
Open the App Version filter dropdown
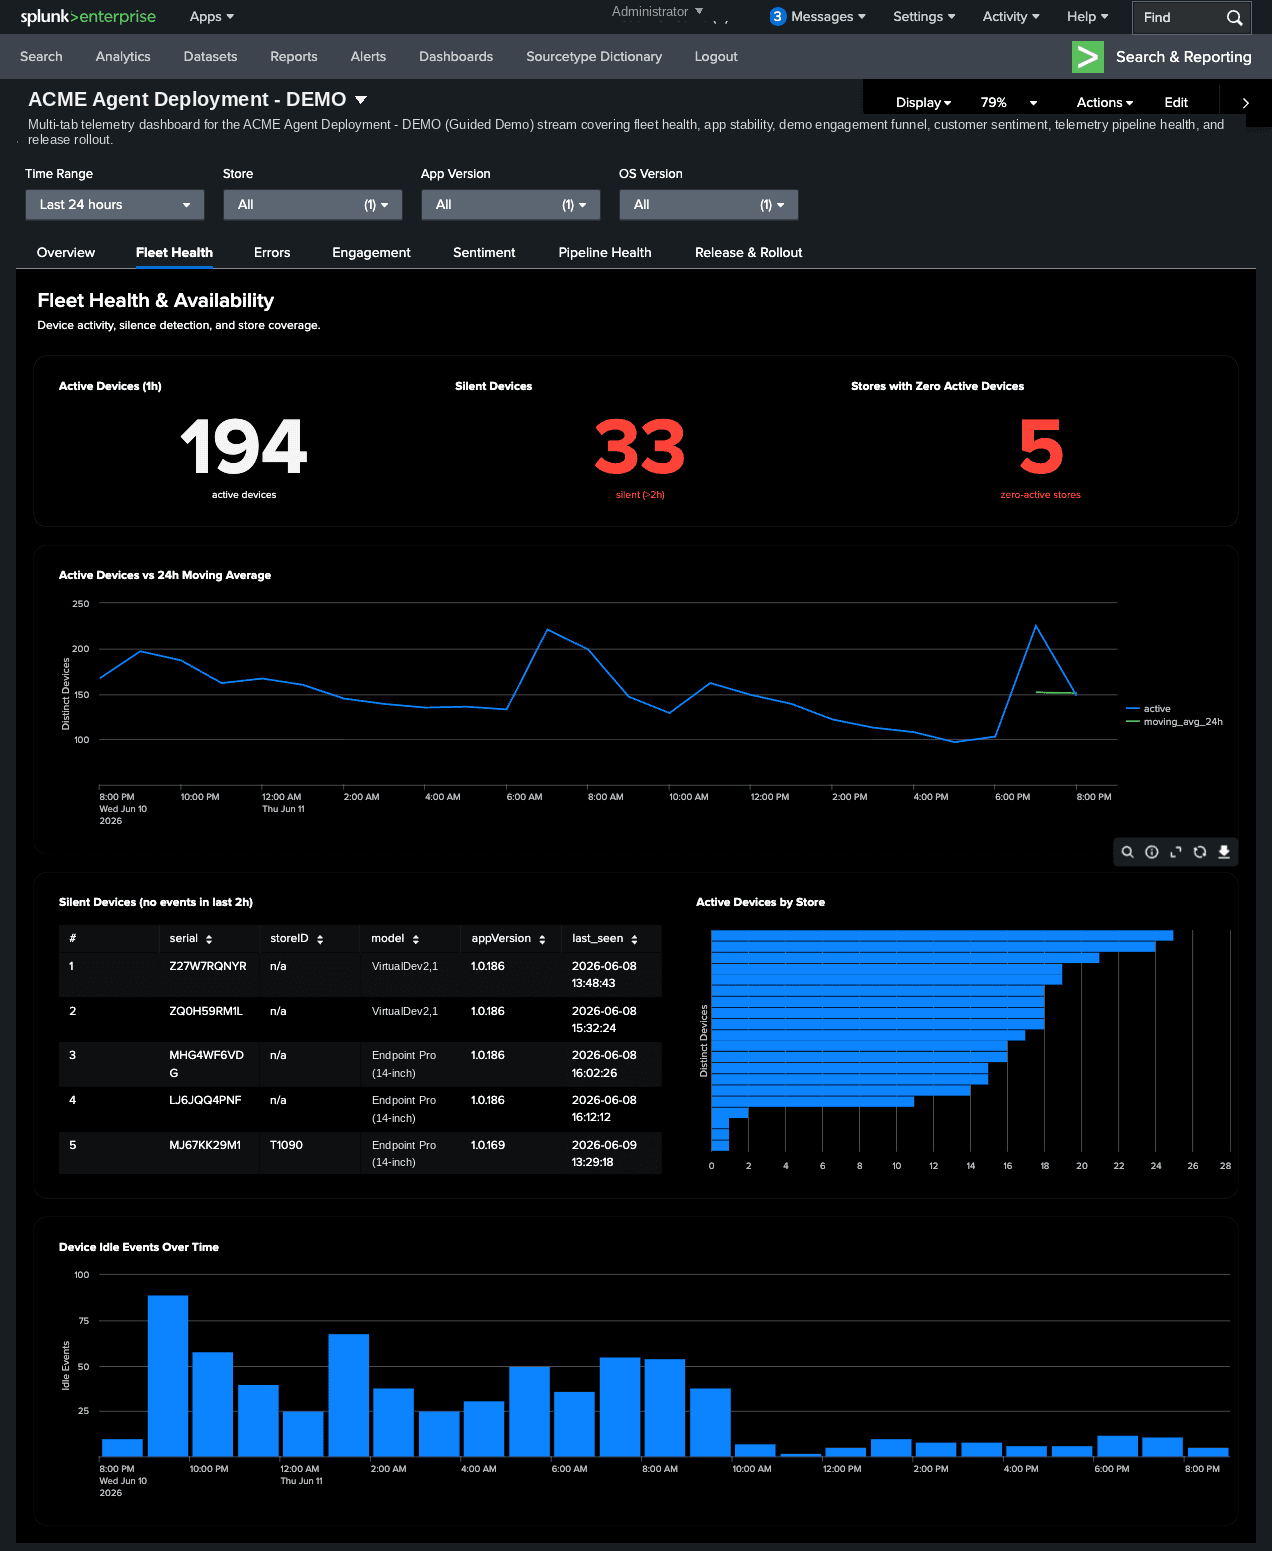coord(511,205)
